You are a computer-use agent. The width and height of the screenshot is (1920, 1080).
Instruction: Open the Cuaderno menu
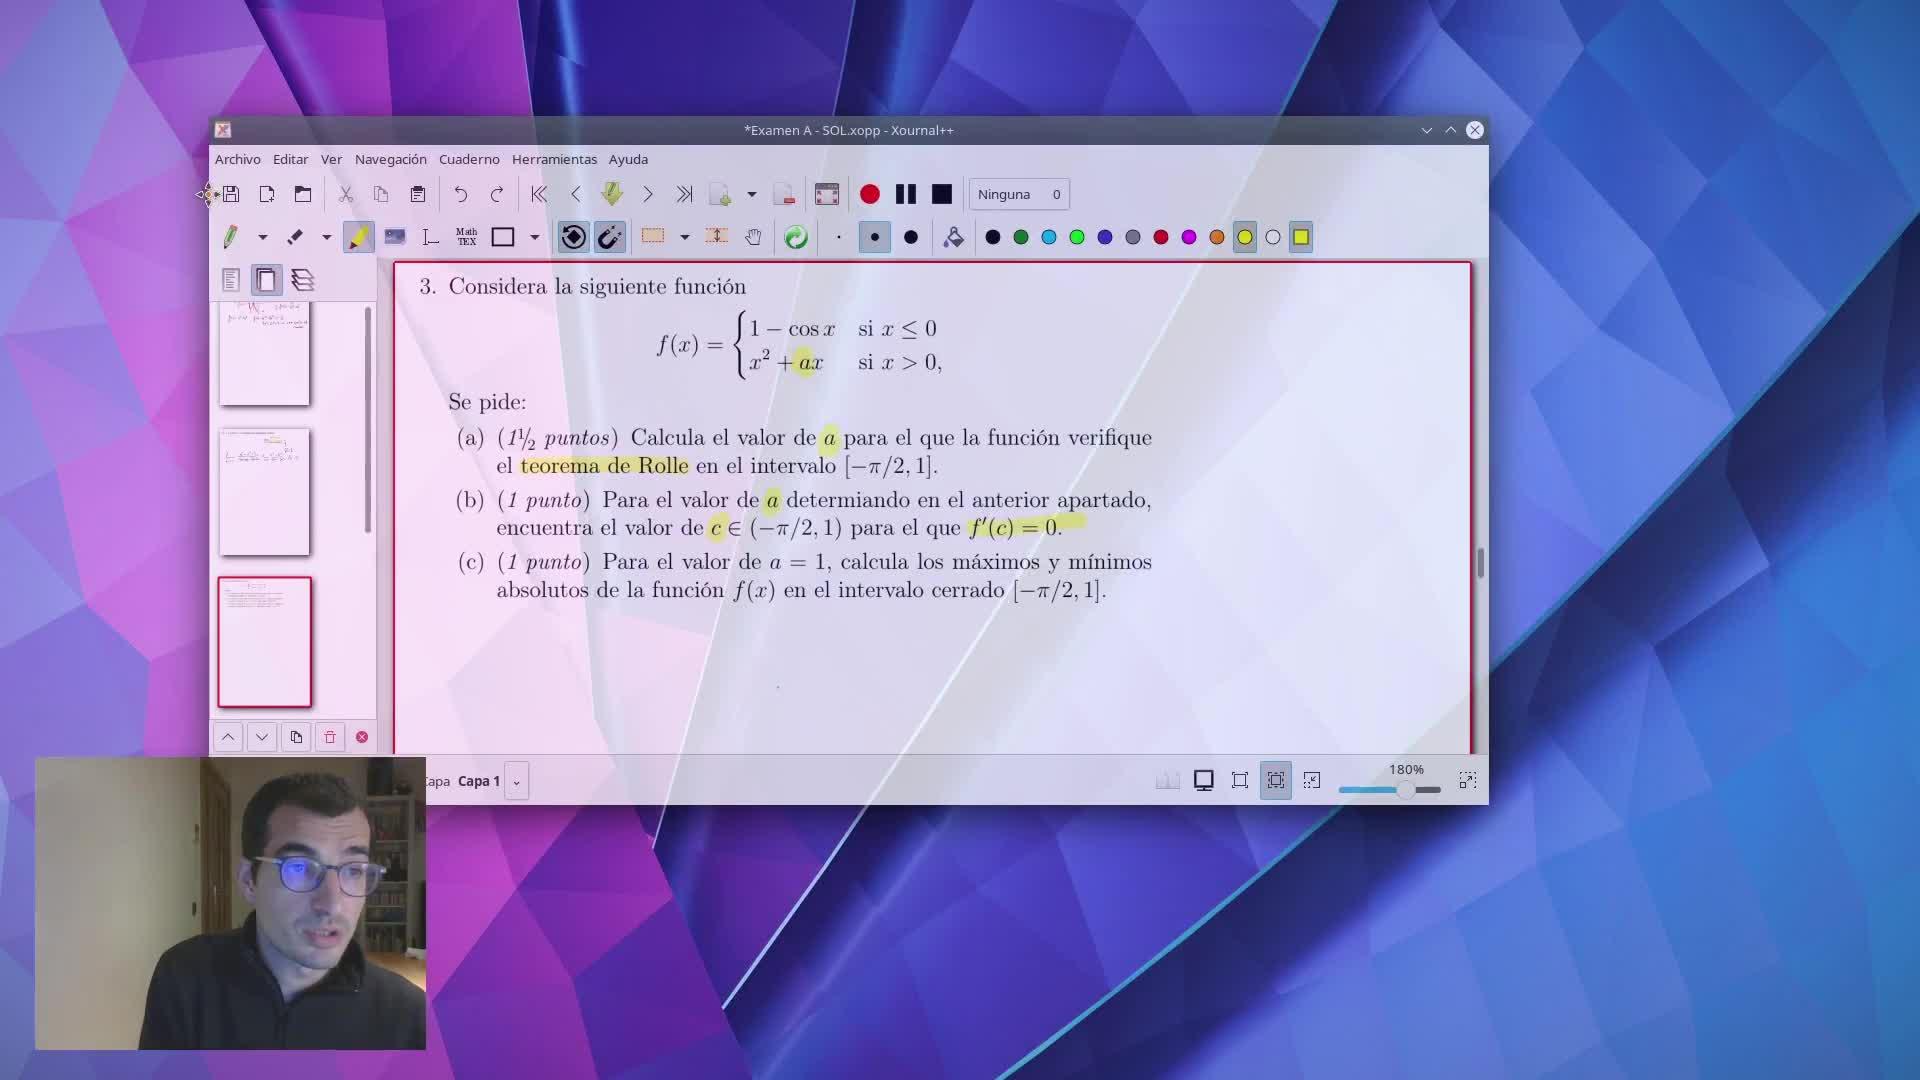click(x=469, y=159)
